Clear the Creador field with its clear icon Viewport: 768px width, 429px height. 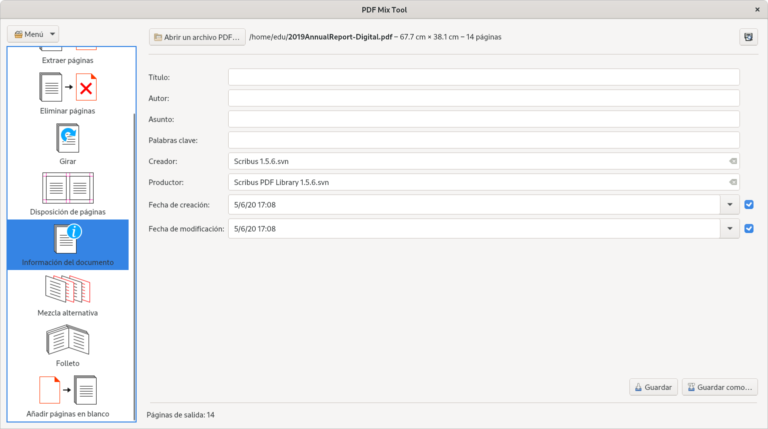733,161
